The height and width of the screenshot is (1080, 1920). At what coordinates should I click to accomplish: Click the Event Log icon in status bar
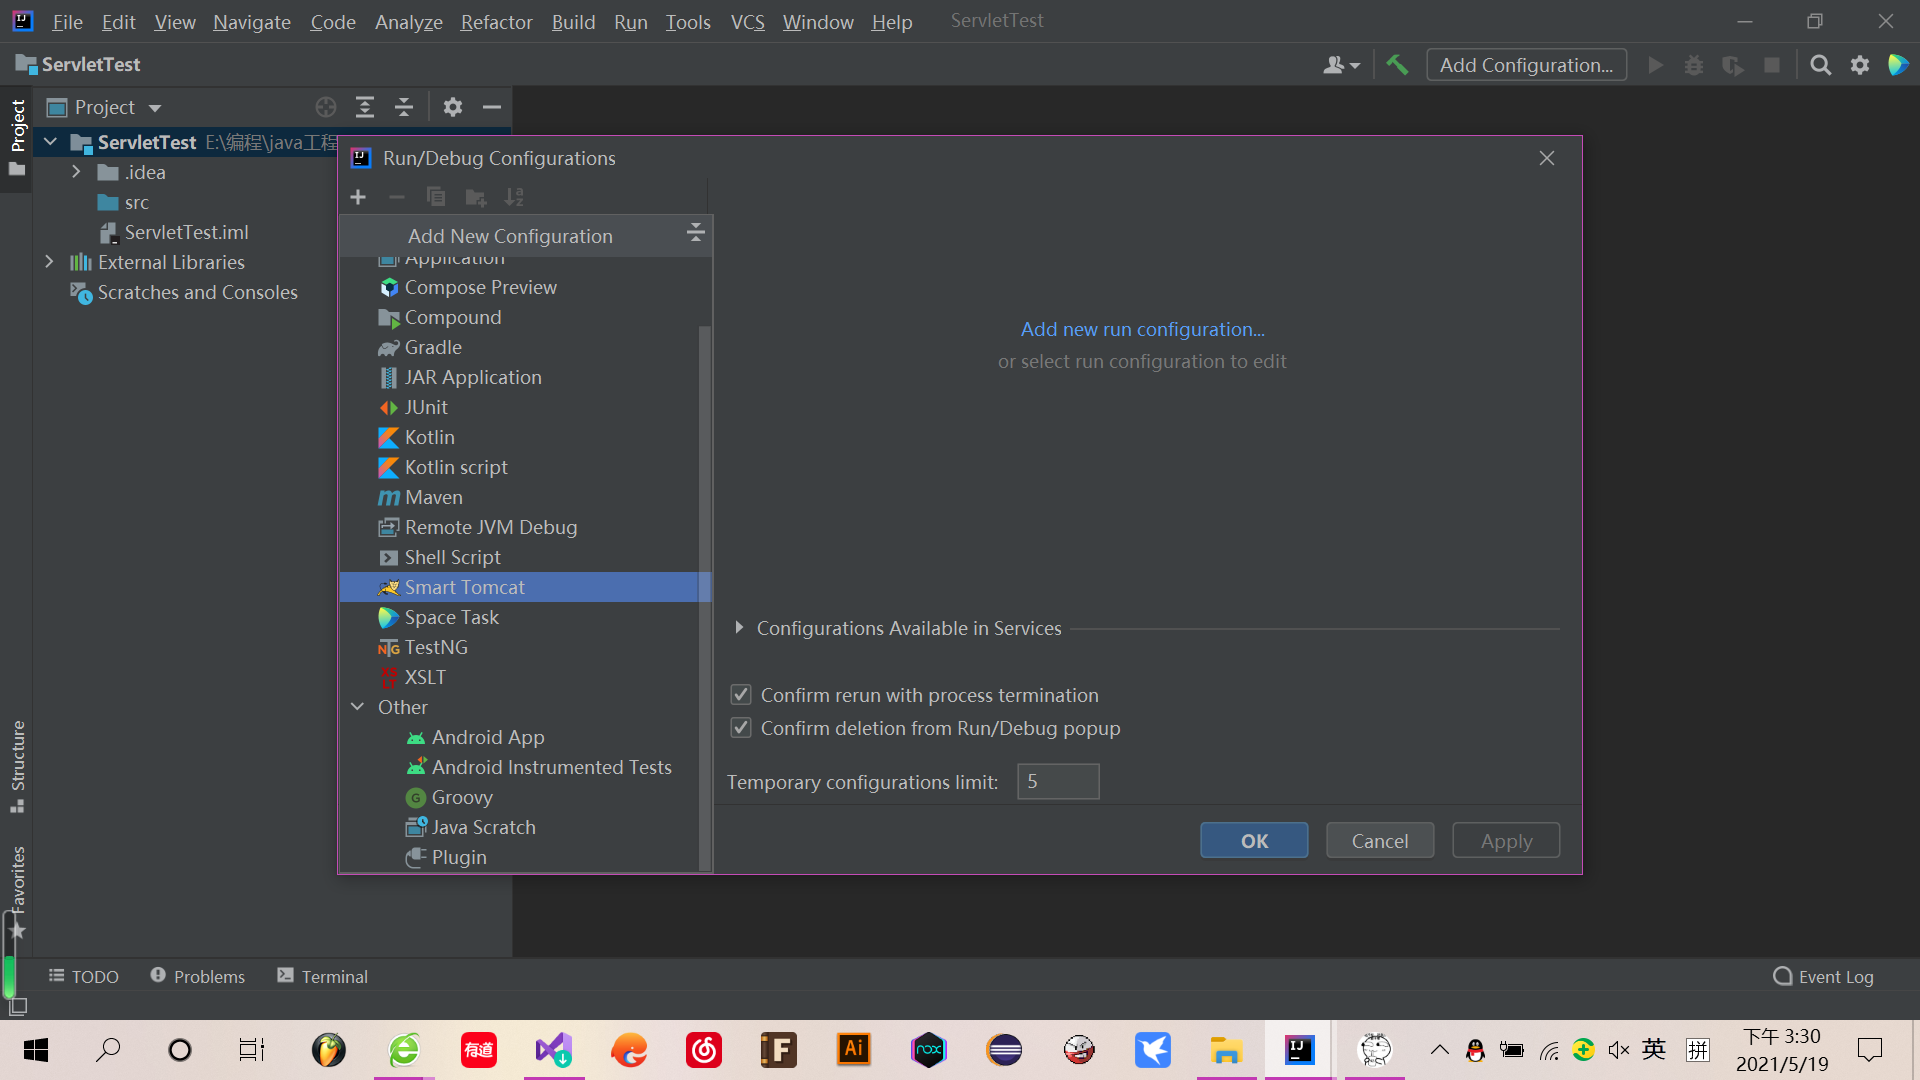(x=1783, y=976)
